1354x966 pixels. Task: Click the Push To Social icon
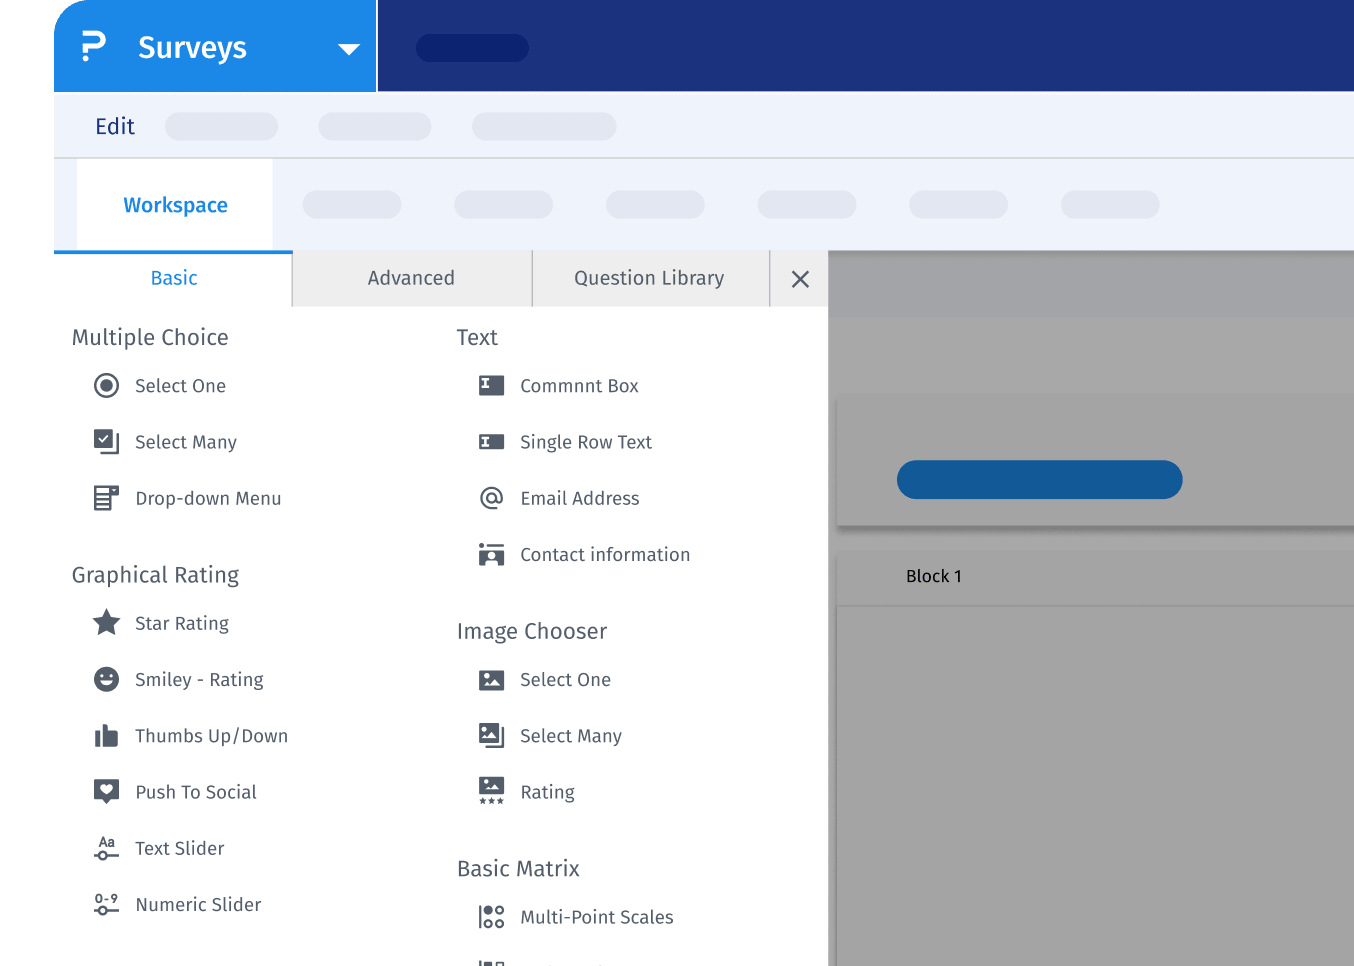[x=106, y=792]
